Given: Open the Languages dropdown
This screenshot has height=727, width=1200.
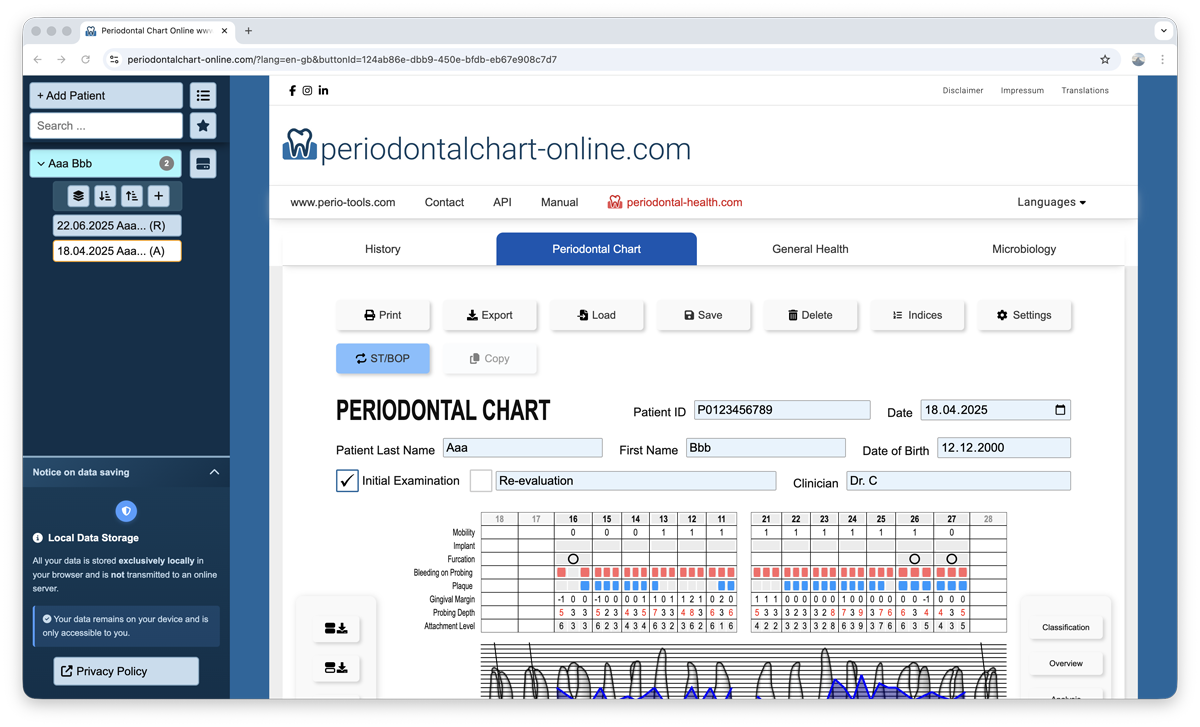Looking at the screenshot, I should tap(1051, 202).
